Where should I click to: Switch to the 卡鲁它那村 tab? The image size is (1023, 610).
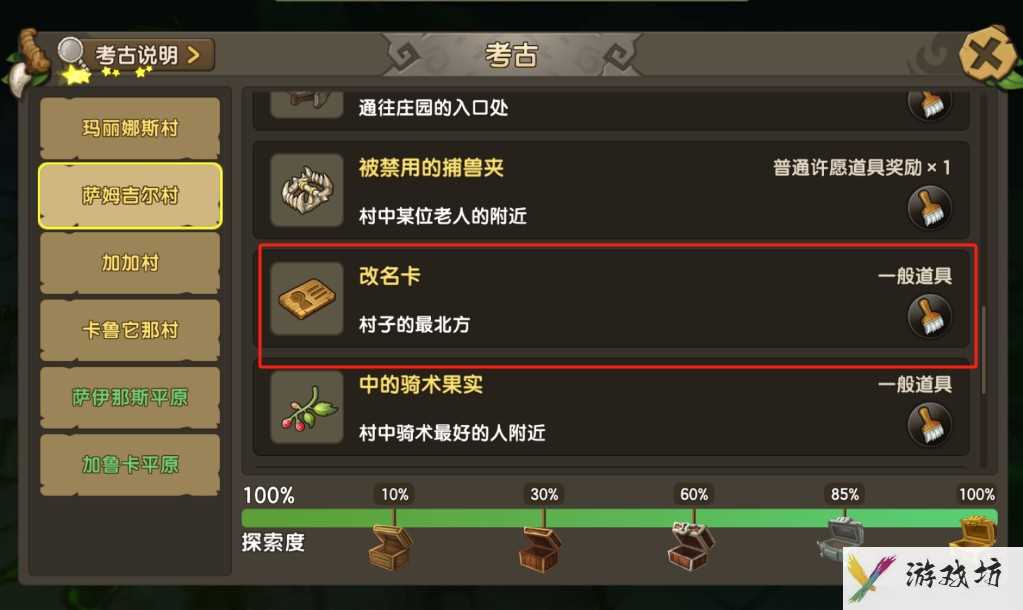click(x=130, y=330)
